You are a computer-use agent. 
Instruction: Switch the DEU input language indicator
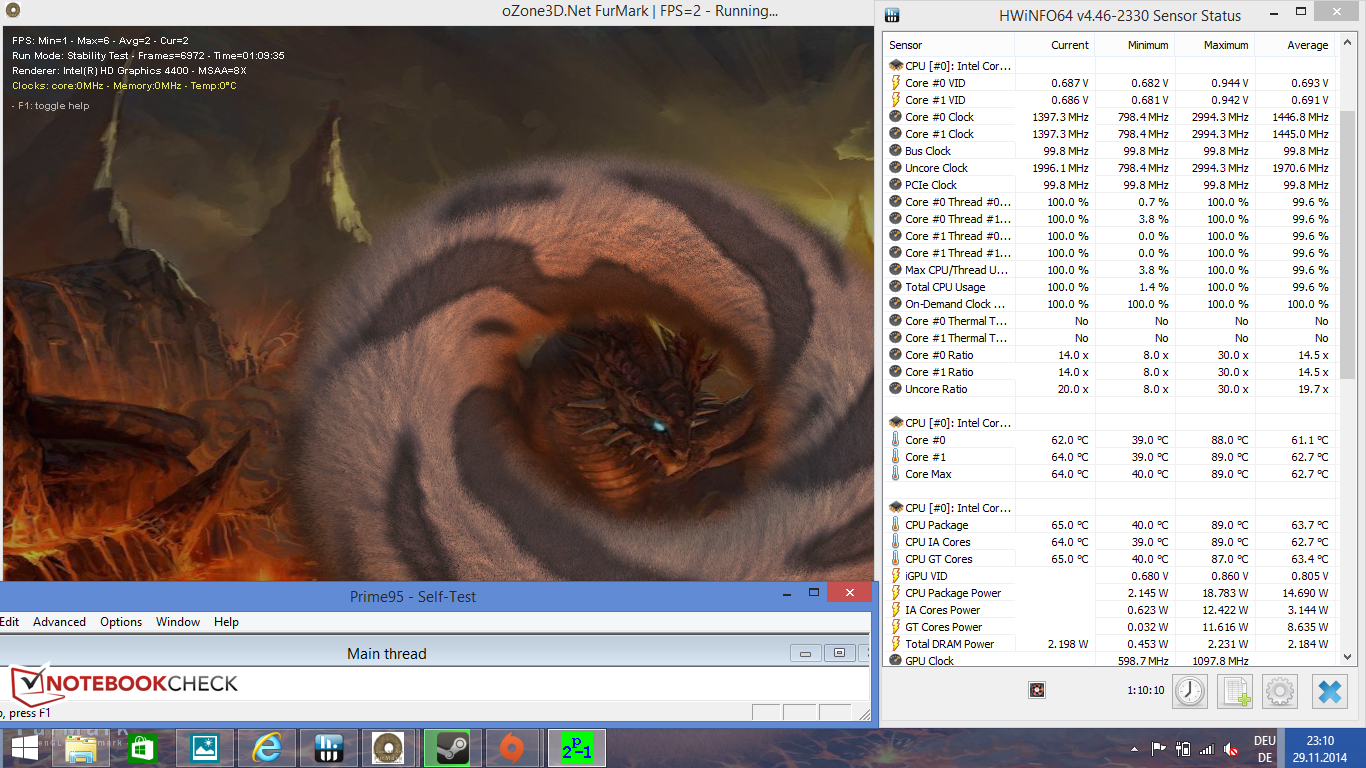point(1264,748)
